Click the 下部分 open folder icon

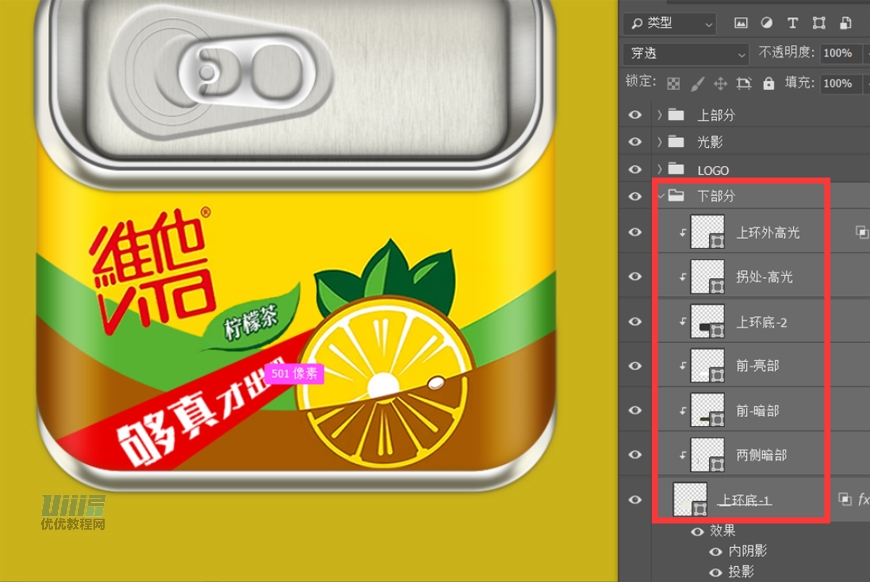coord(676,195)
